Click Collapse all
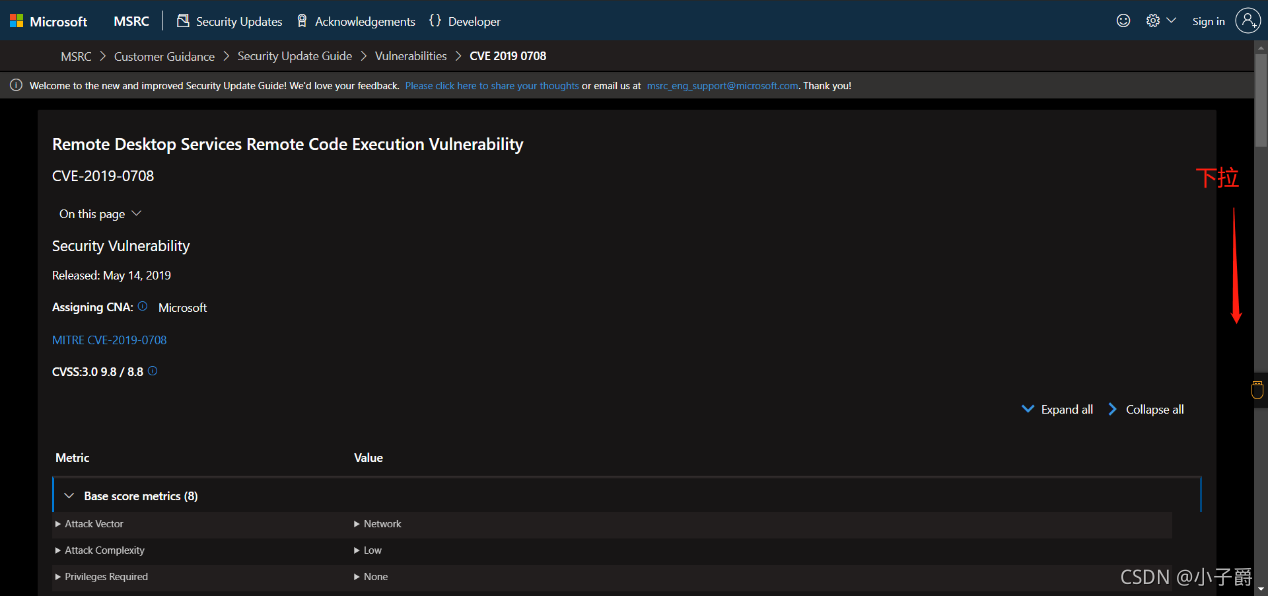This screenshot has height=596, width=1268. [1146, 409]
